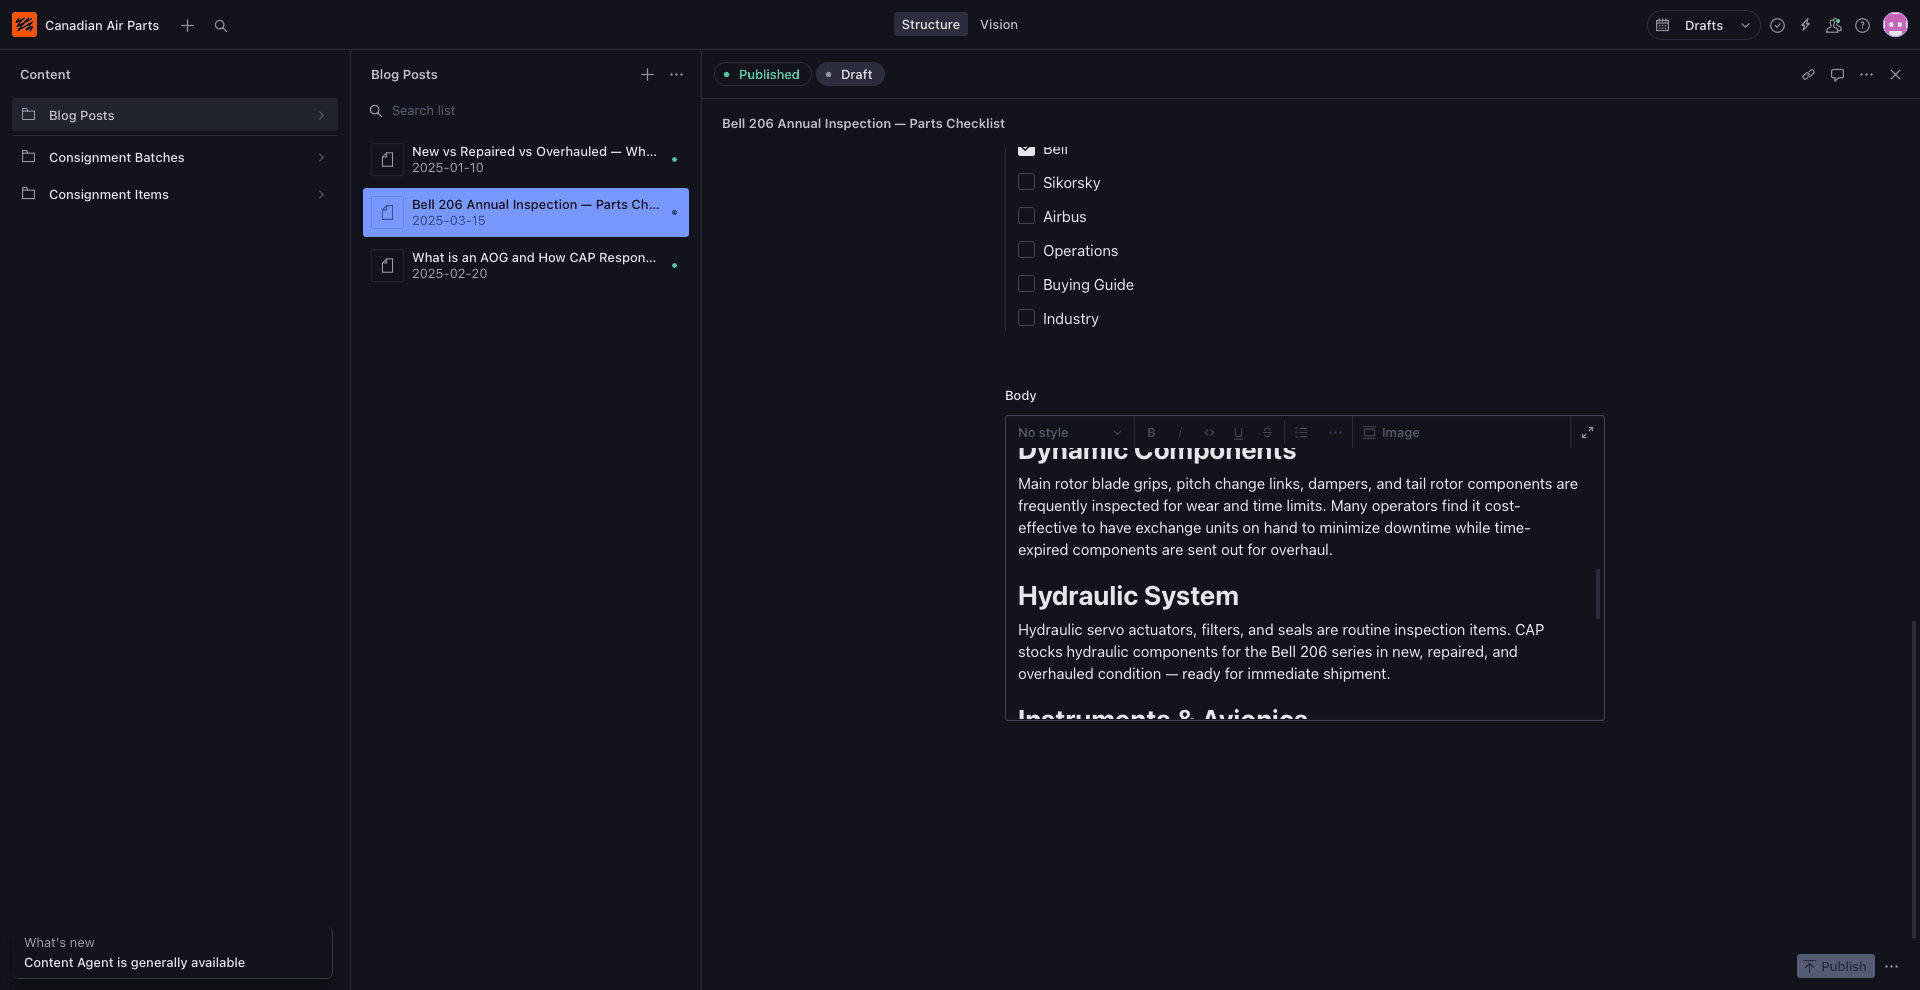This screenshot has width=1920, height=990.
Task: Open Bell 206 Annual Inspection post
Action: pyautogui.click(x=526, y=212)
